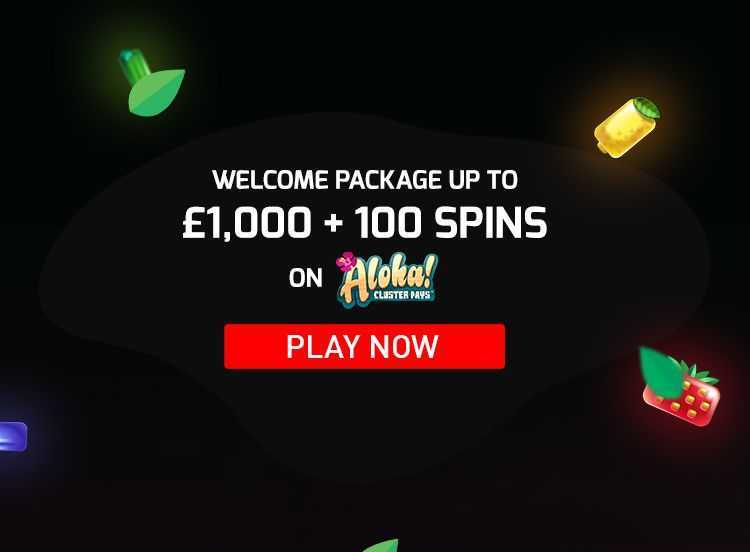Image resolution: width=750 pixels, height=552 pixels.
Task: Click the green leaf peeking at bottom edge
Action: pyautogui.click(x=381, y=546)
